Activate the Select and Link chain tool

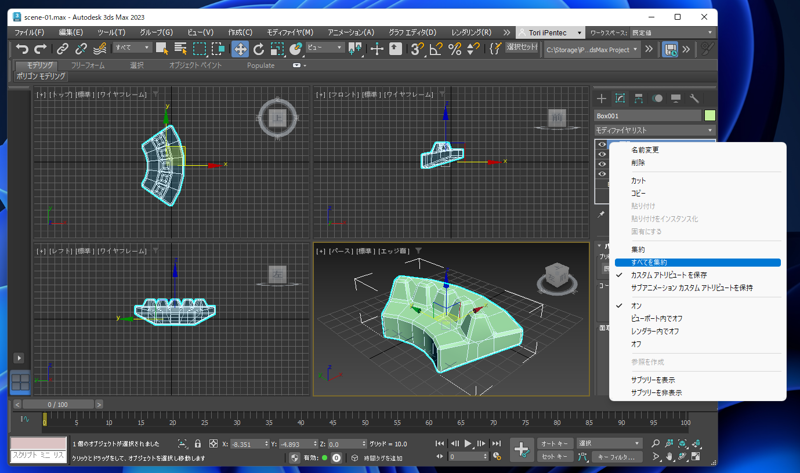click(62, 48)
